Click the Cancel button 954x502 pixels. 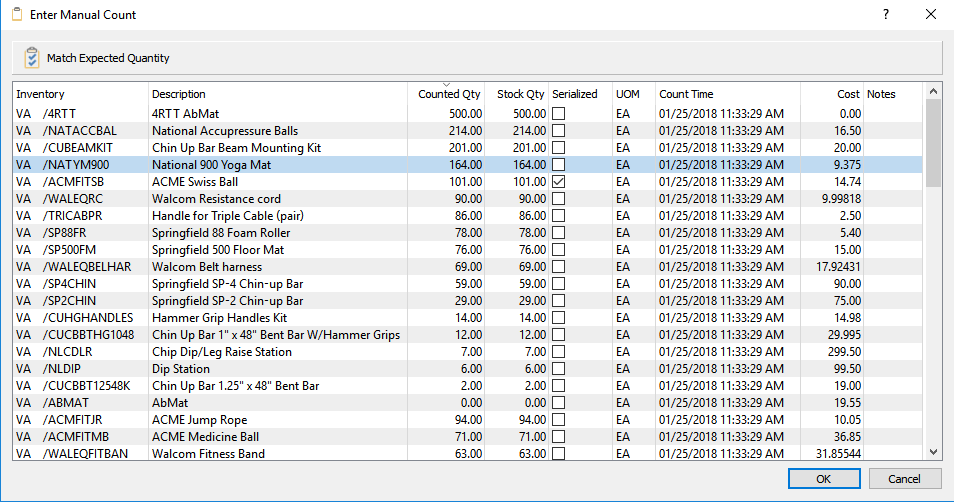(x=904, y=479)
